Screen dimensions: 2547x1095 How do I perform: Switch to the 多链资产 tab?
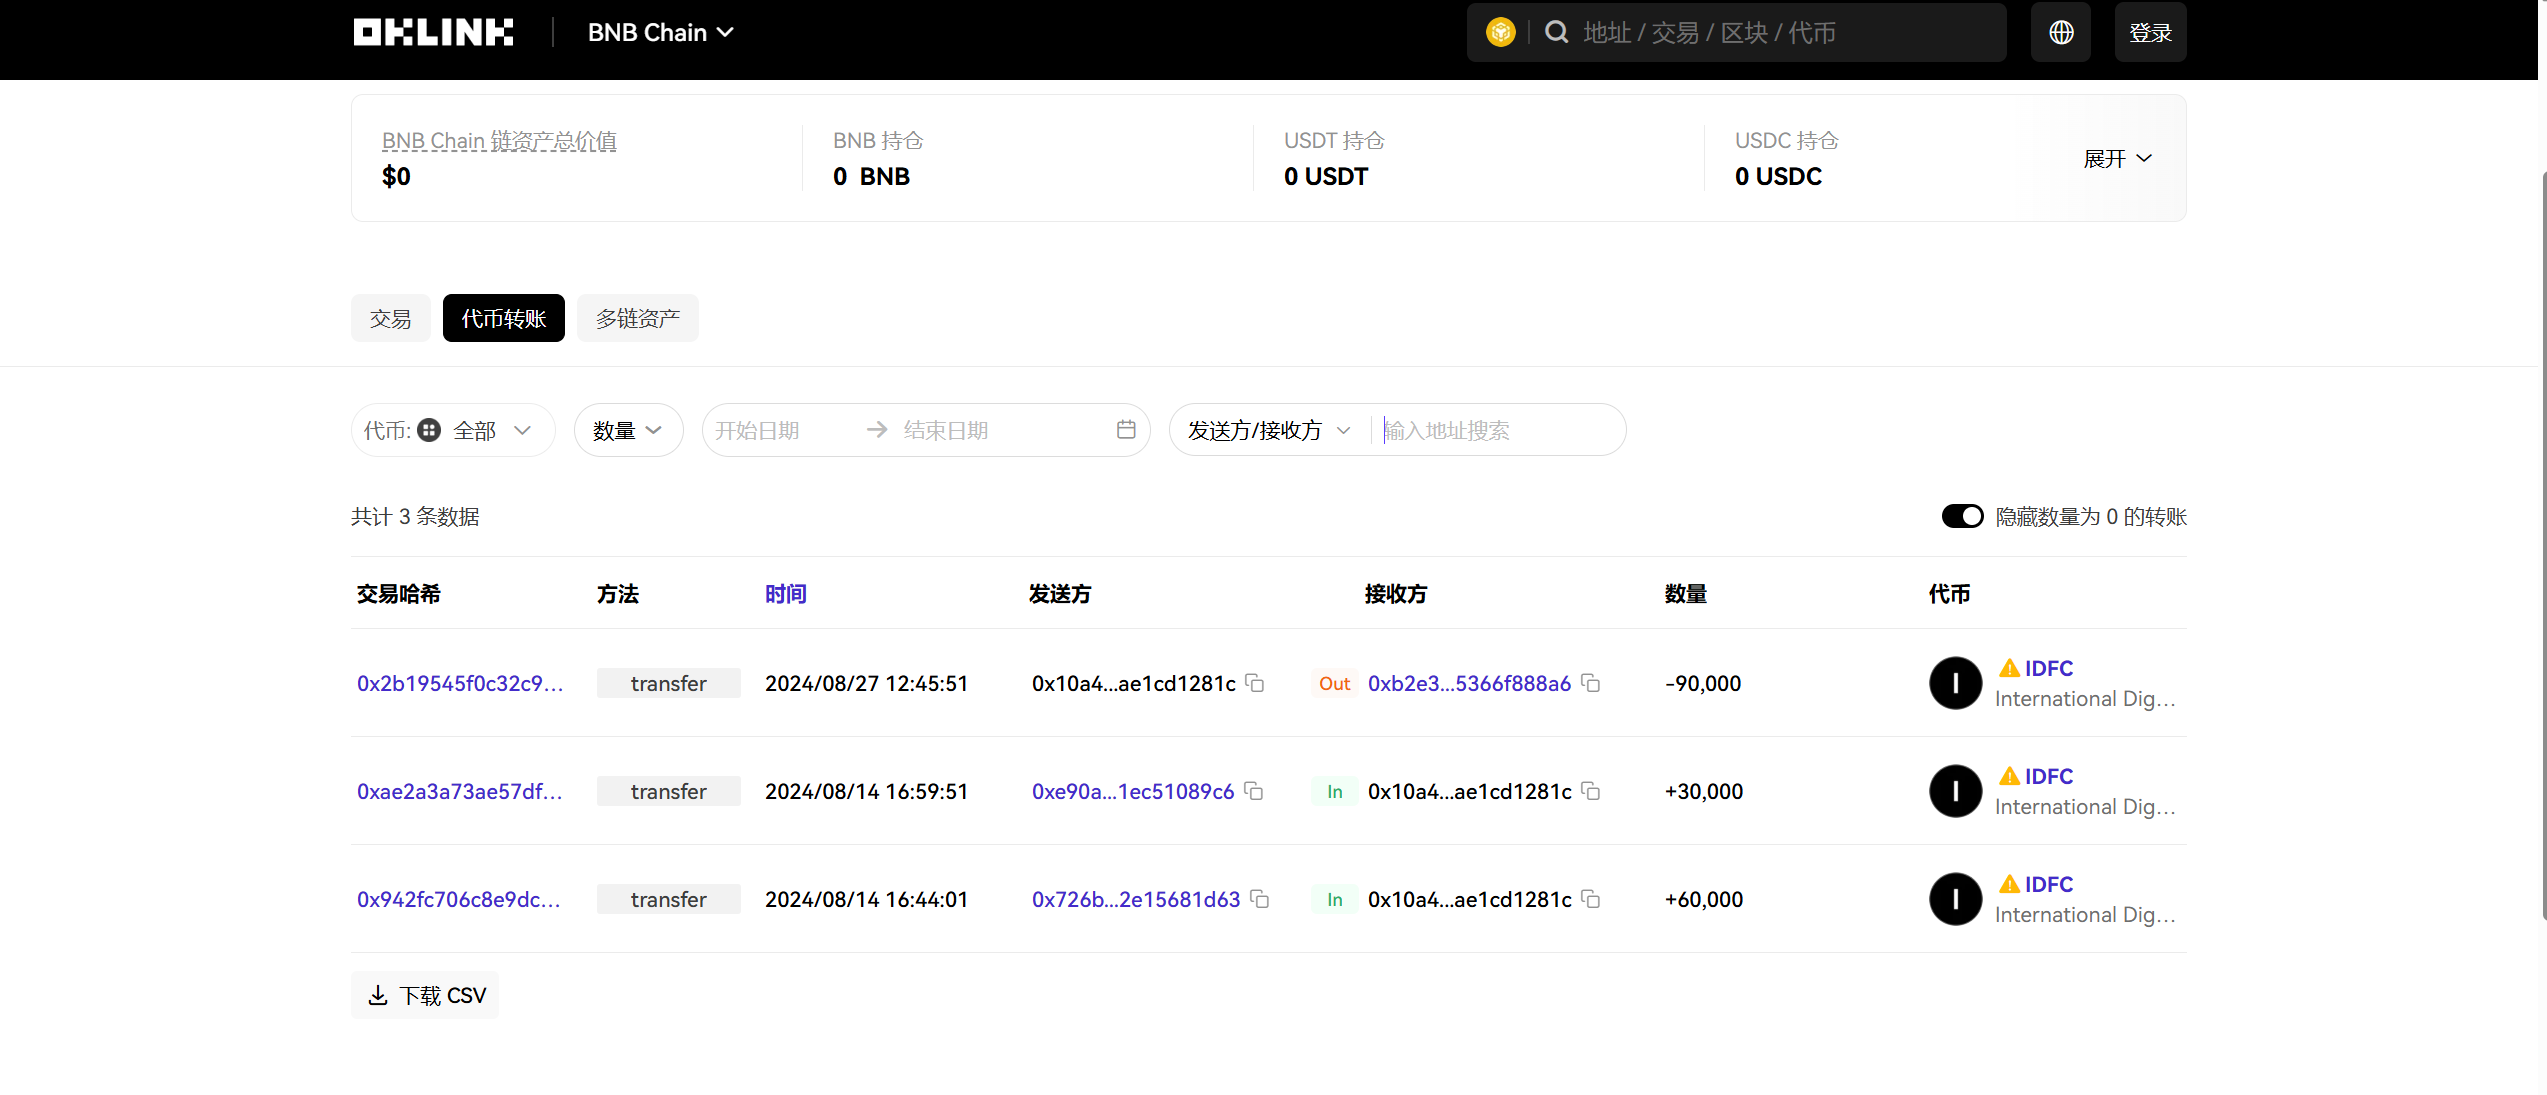click(x=637, y=319)
